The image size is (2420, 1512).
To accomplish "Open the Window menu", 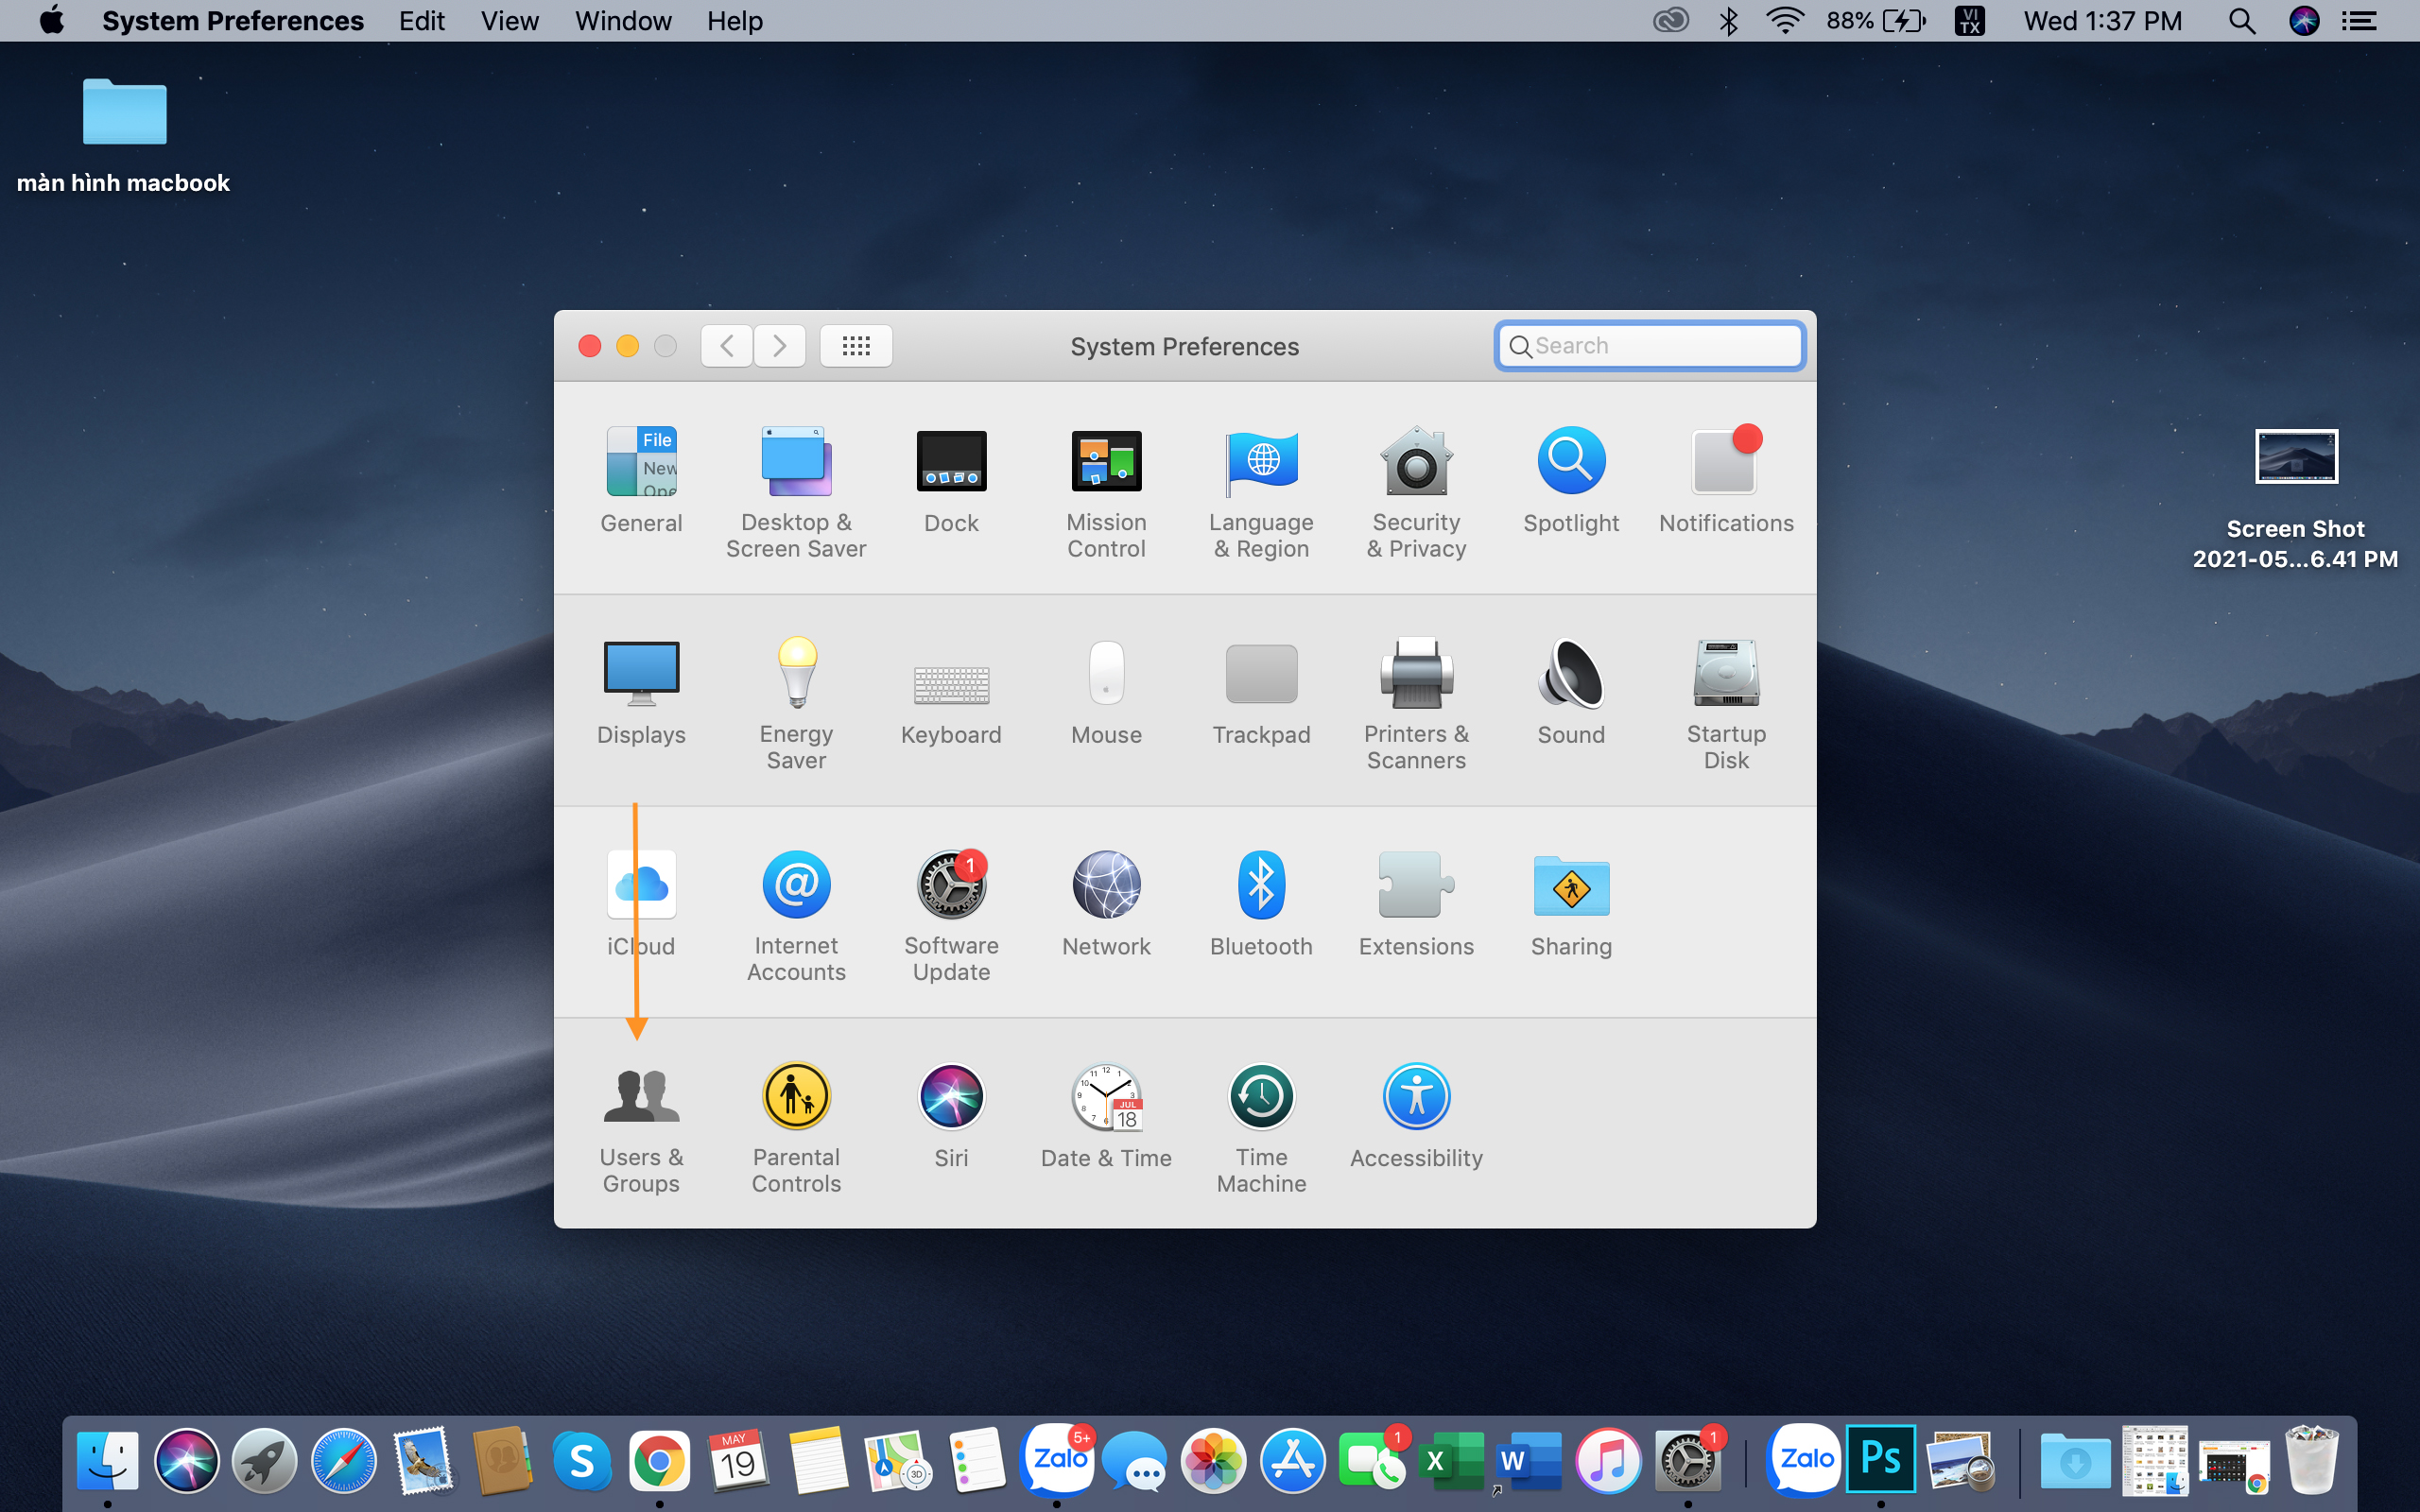I will 623,21.
